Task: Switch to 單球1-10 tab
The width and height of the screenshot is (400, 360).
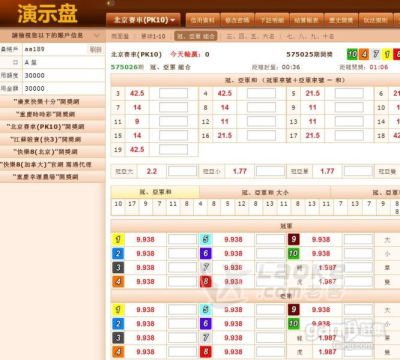Action: tap(153, 36)
